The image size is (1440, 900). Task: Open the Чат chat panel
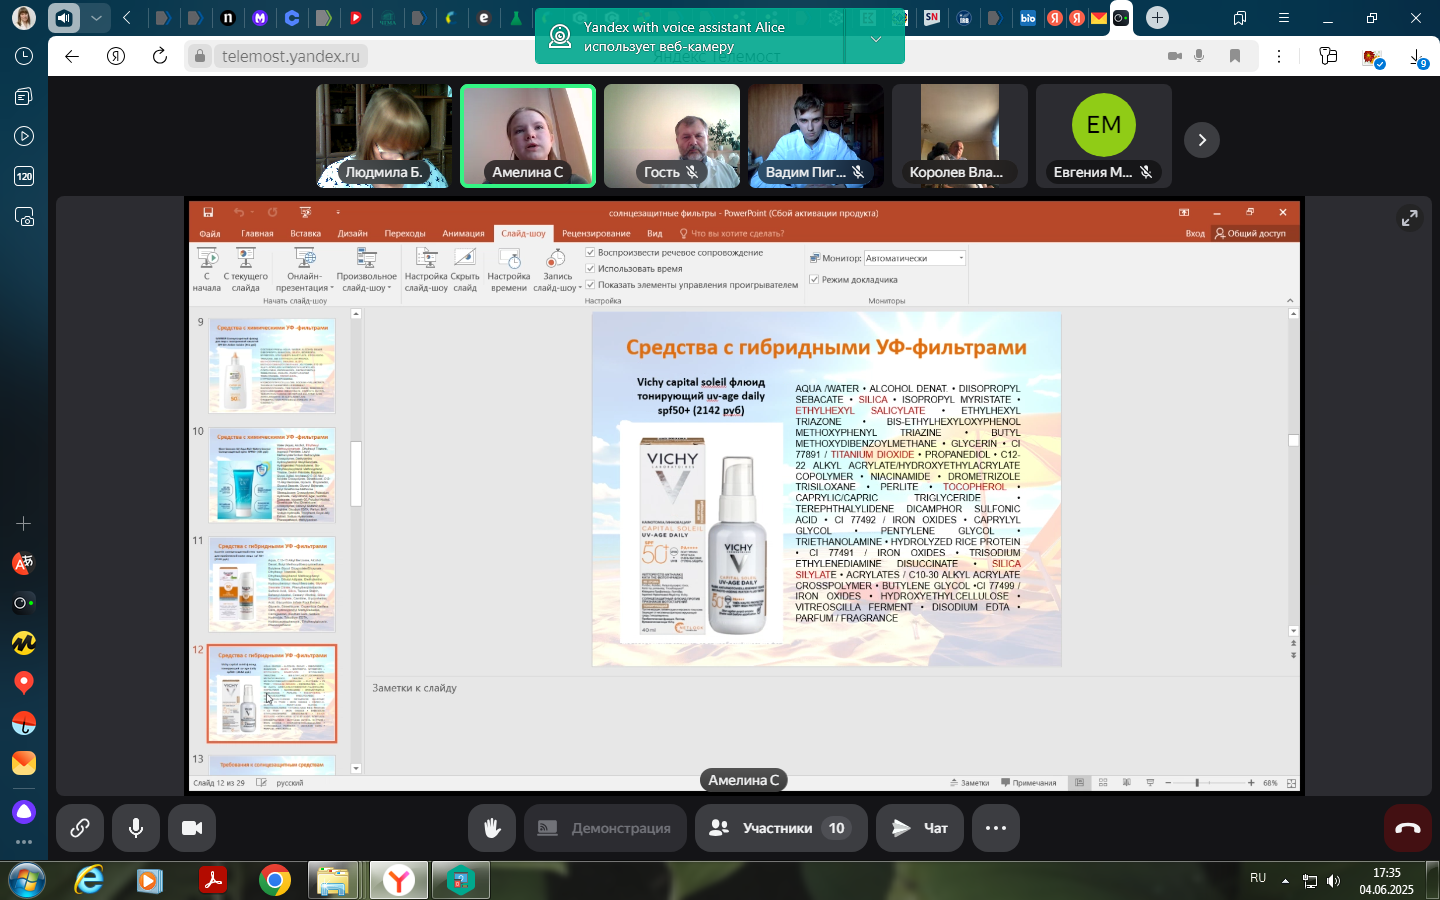920,828
